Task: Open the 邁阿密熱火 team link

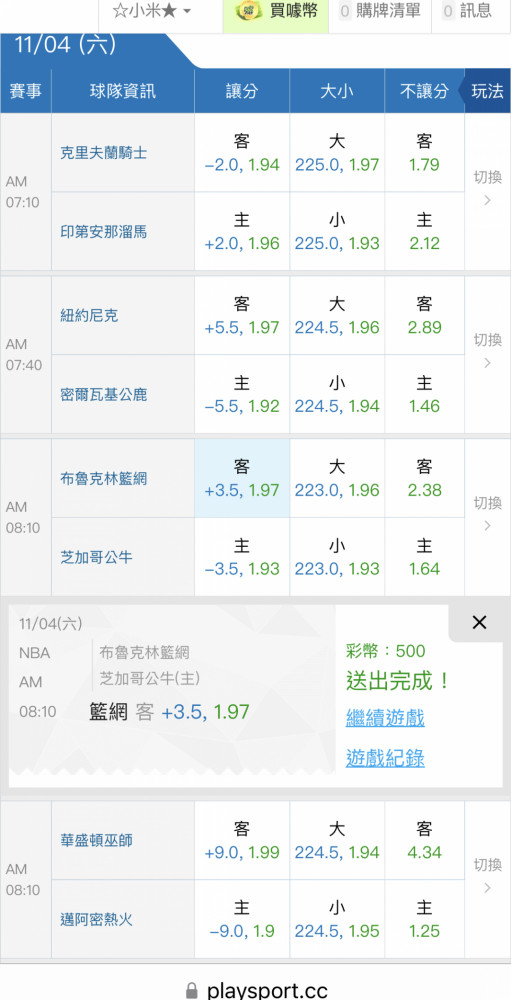Action: pyautogui.click(x=96, y=919)
